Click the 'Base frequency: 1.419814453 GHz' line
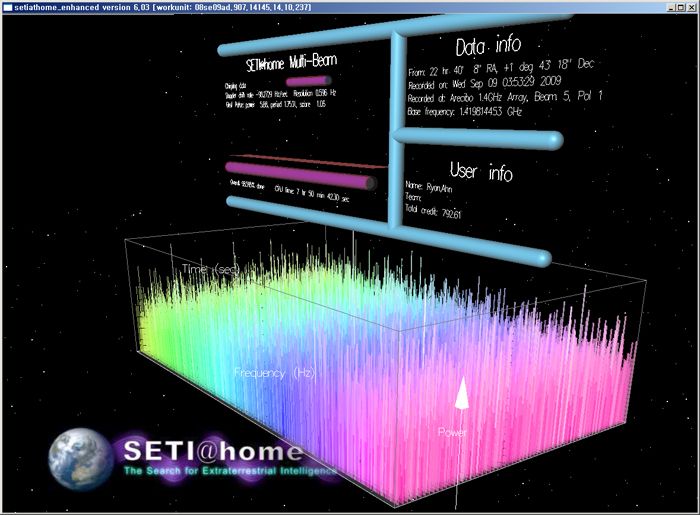 464,111
